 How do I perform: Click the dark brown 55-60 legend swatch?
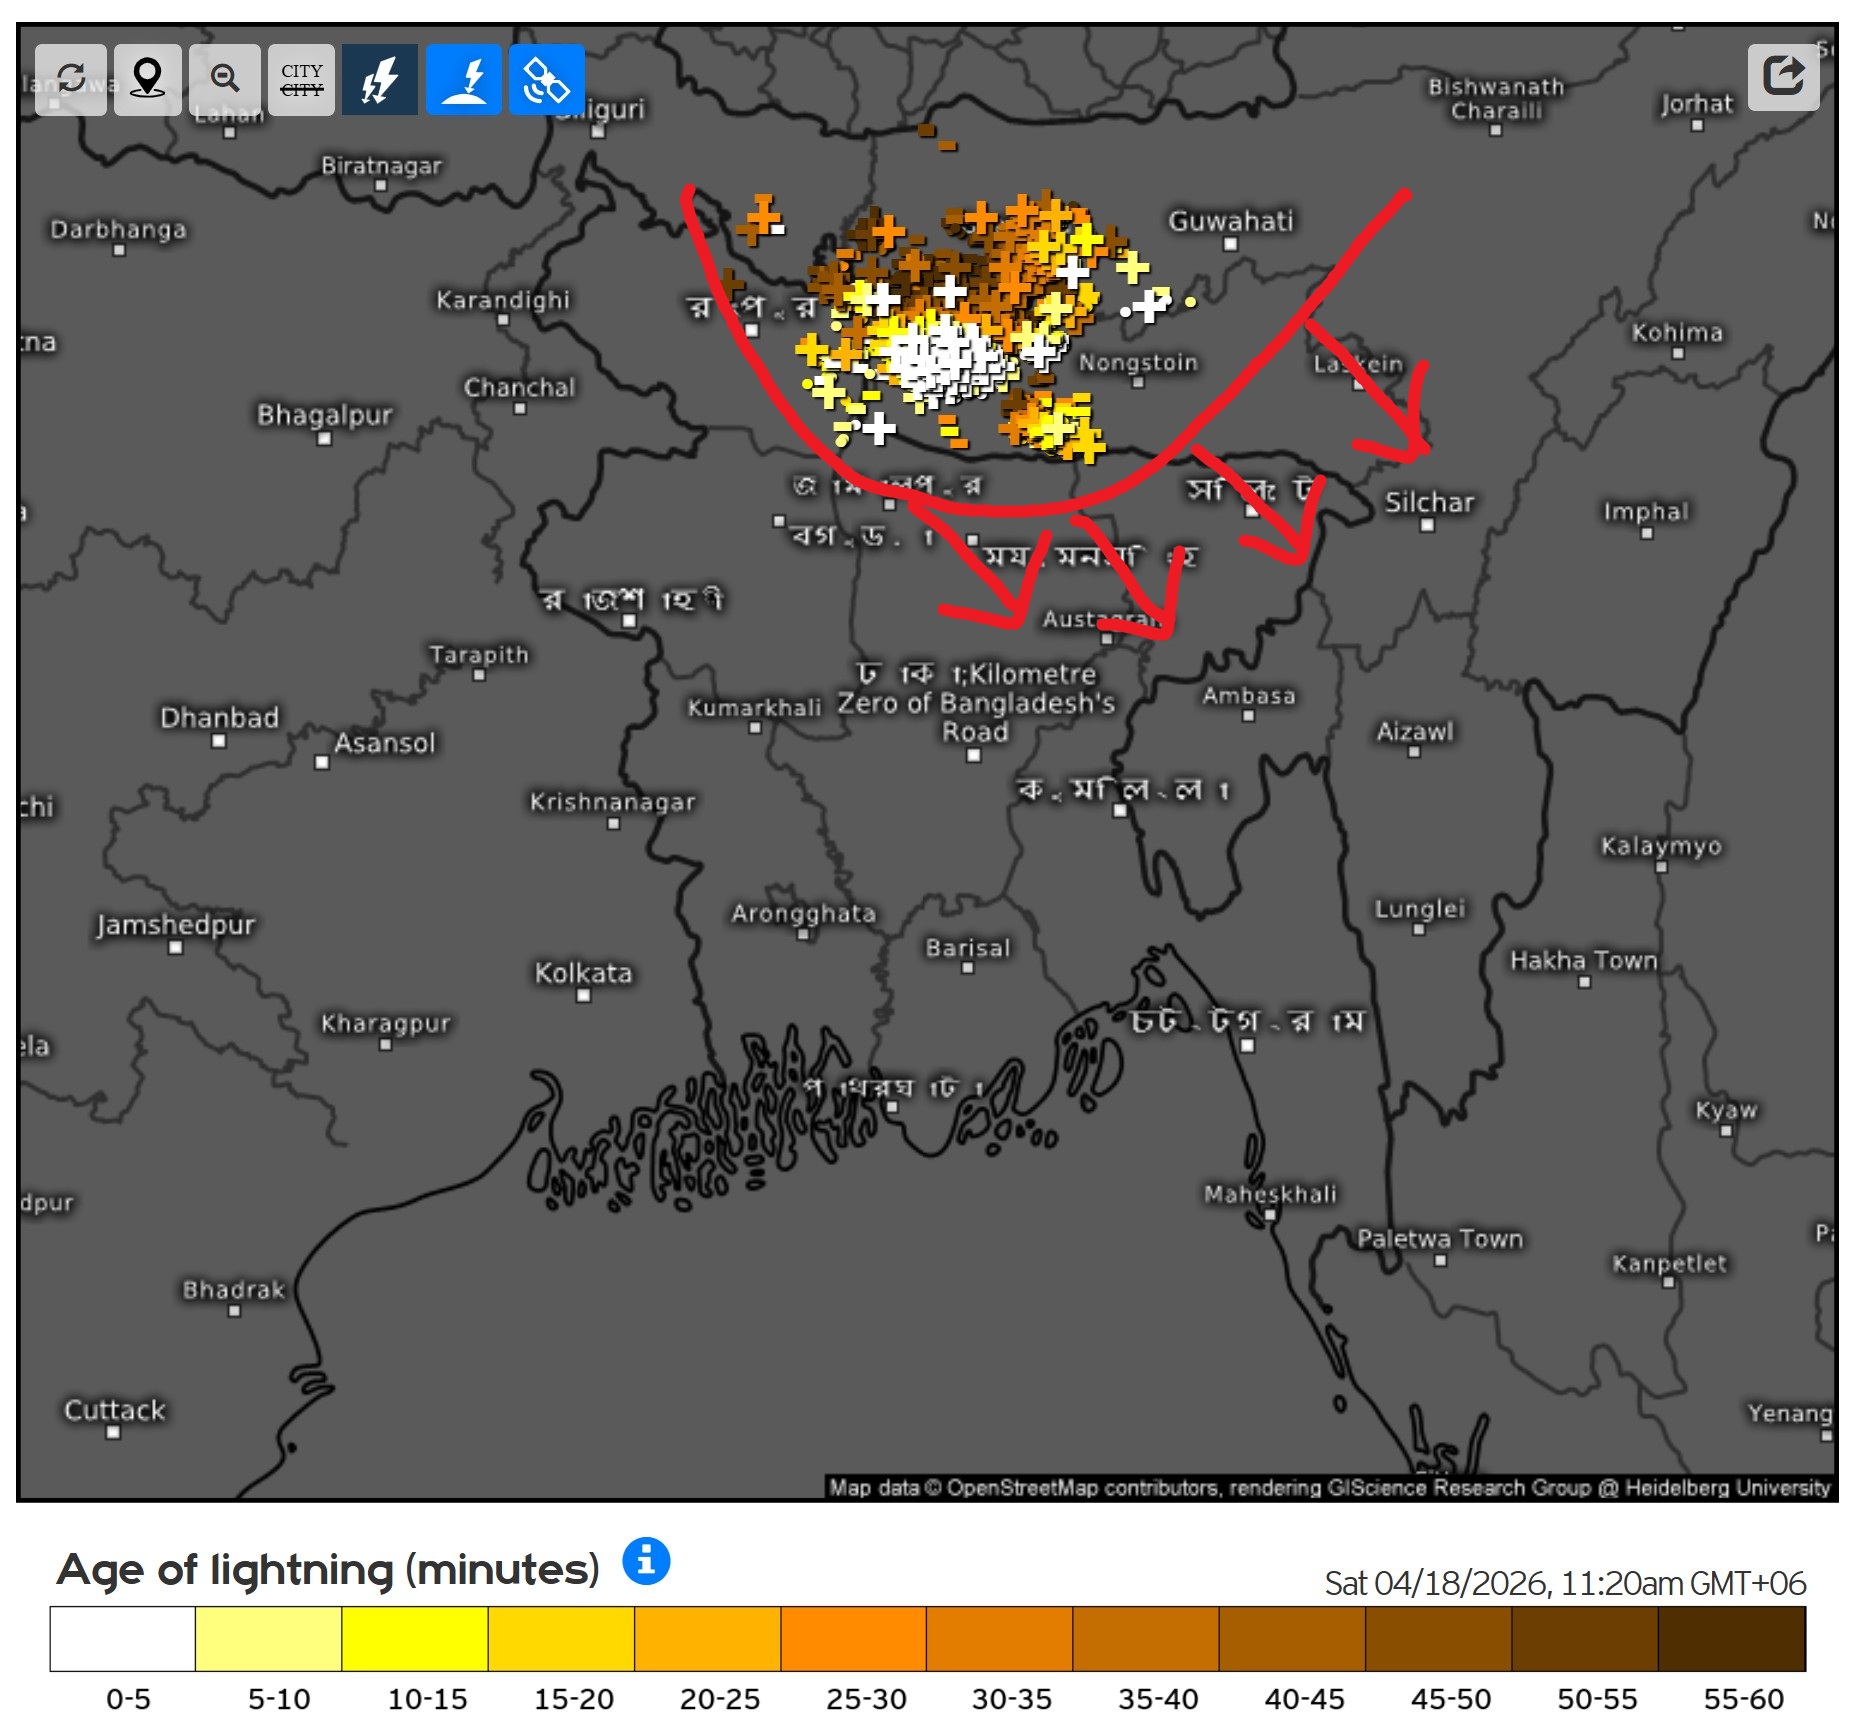pyautogui.click(x=1731, y=1639)
